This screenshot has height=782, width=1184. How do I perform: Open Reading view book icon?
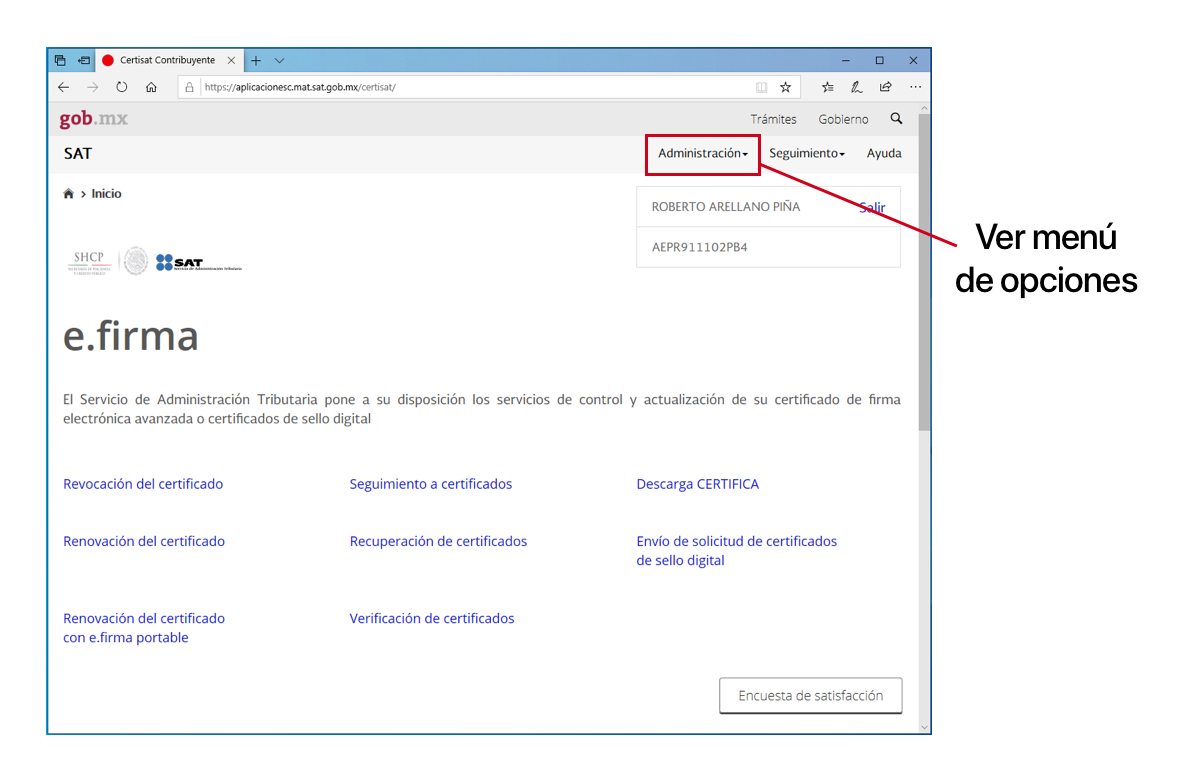pyautogui.click(x=761, y=88)
